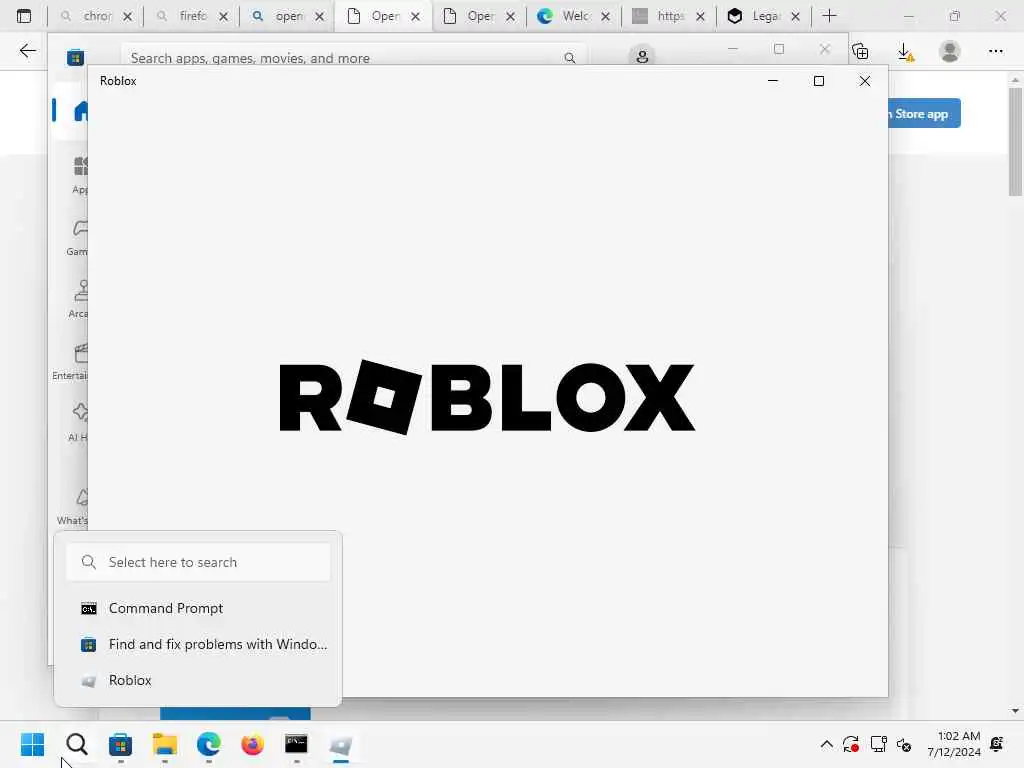Click the Edge page vertical scrollbar
Image resolution: width=1024 pixels, height=768 pixels.
[x=1015, y=142]
